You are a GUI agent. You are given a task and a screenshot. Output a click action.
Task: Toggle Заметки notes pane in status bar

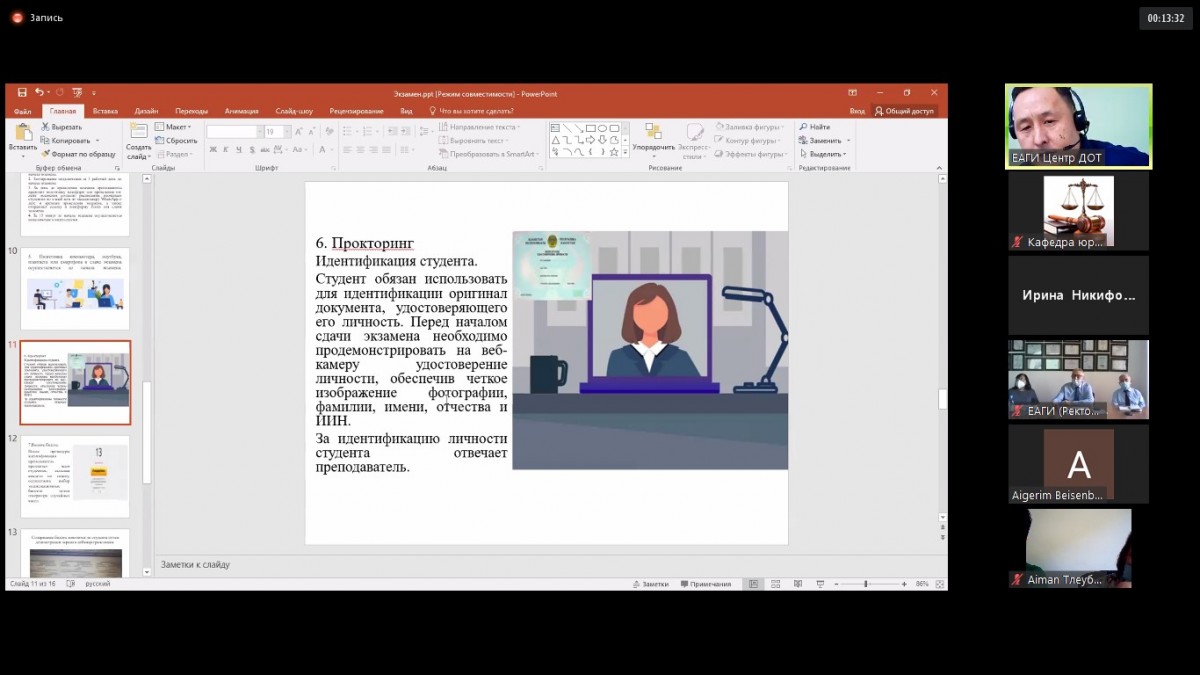pyautogui.click(x=650, y=584)
